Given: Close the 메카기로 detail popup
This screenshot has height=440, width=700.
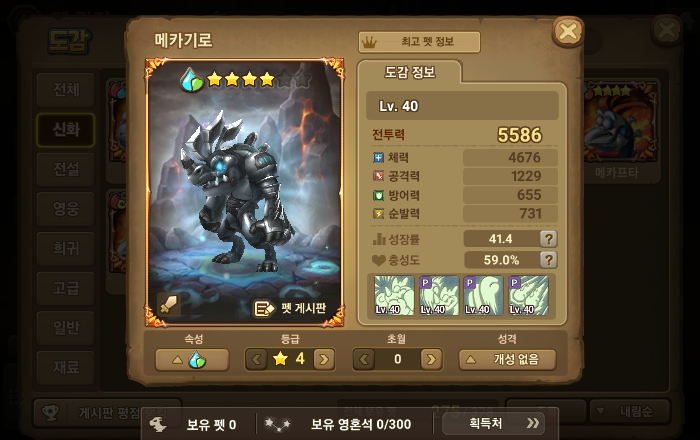Looking at the screenshot, I should click(x=568, y=31).
